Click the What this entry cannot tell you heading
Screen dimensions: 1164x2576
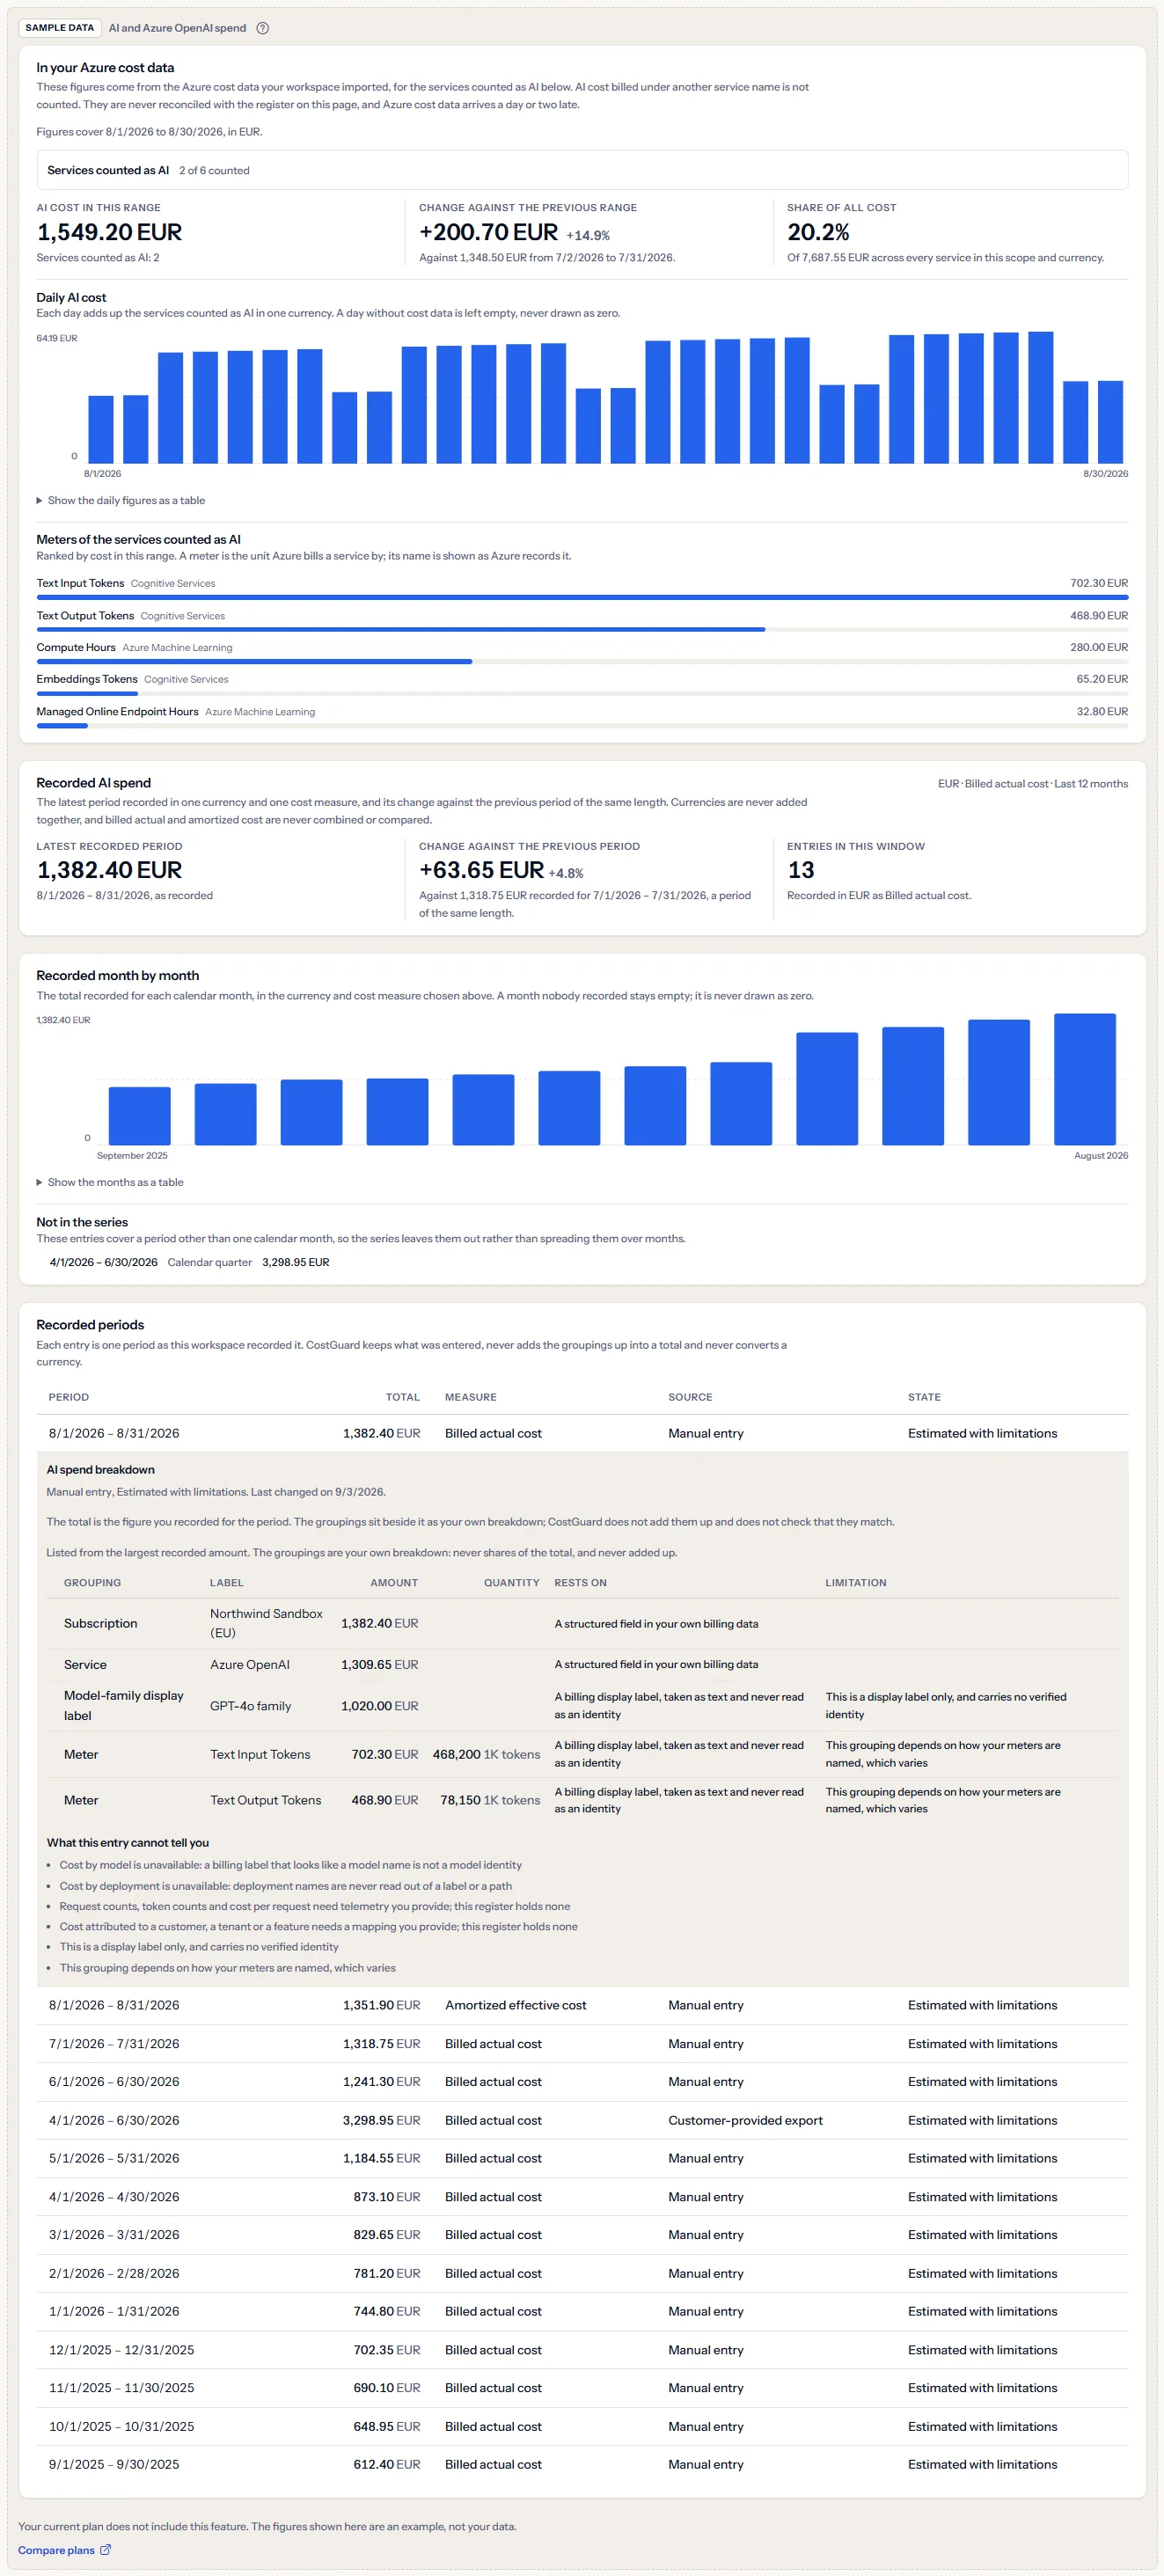click(x=128, y=1843)
